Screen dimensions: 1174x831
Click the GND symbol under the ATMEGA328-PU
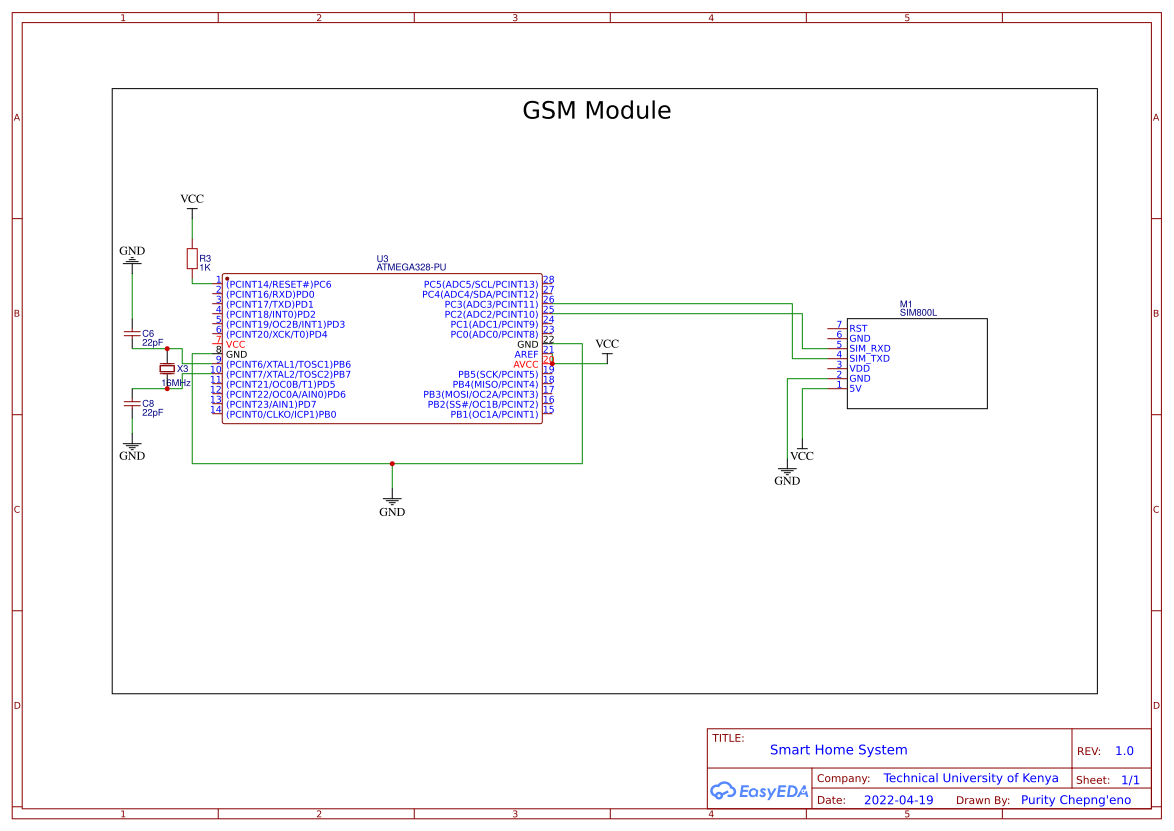point(392,502)
